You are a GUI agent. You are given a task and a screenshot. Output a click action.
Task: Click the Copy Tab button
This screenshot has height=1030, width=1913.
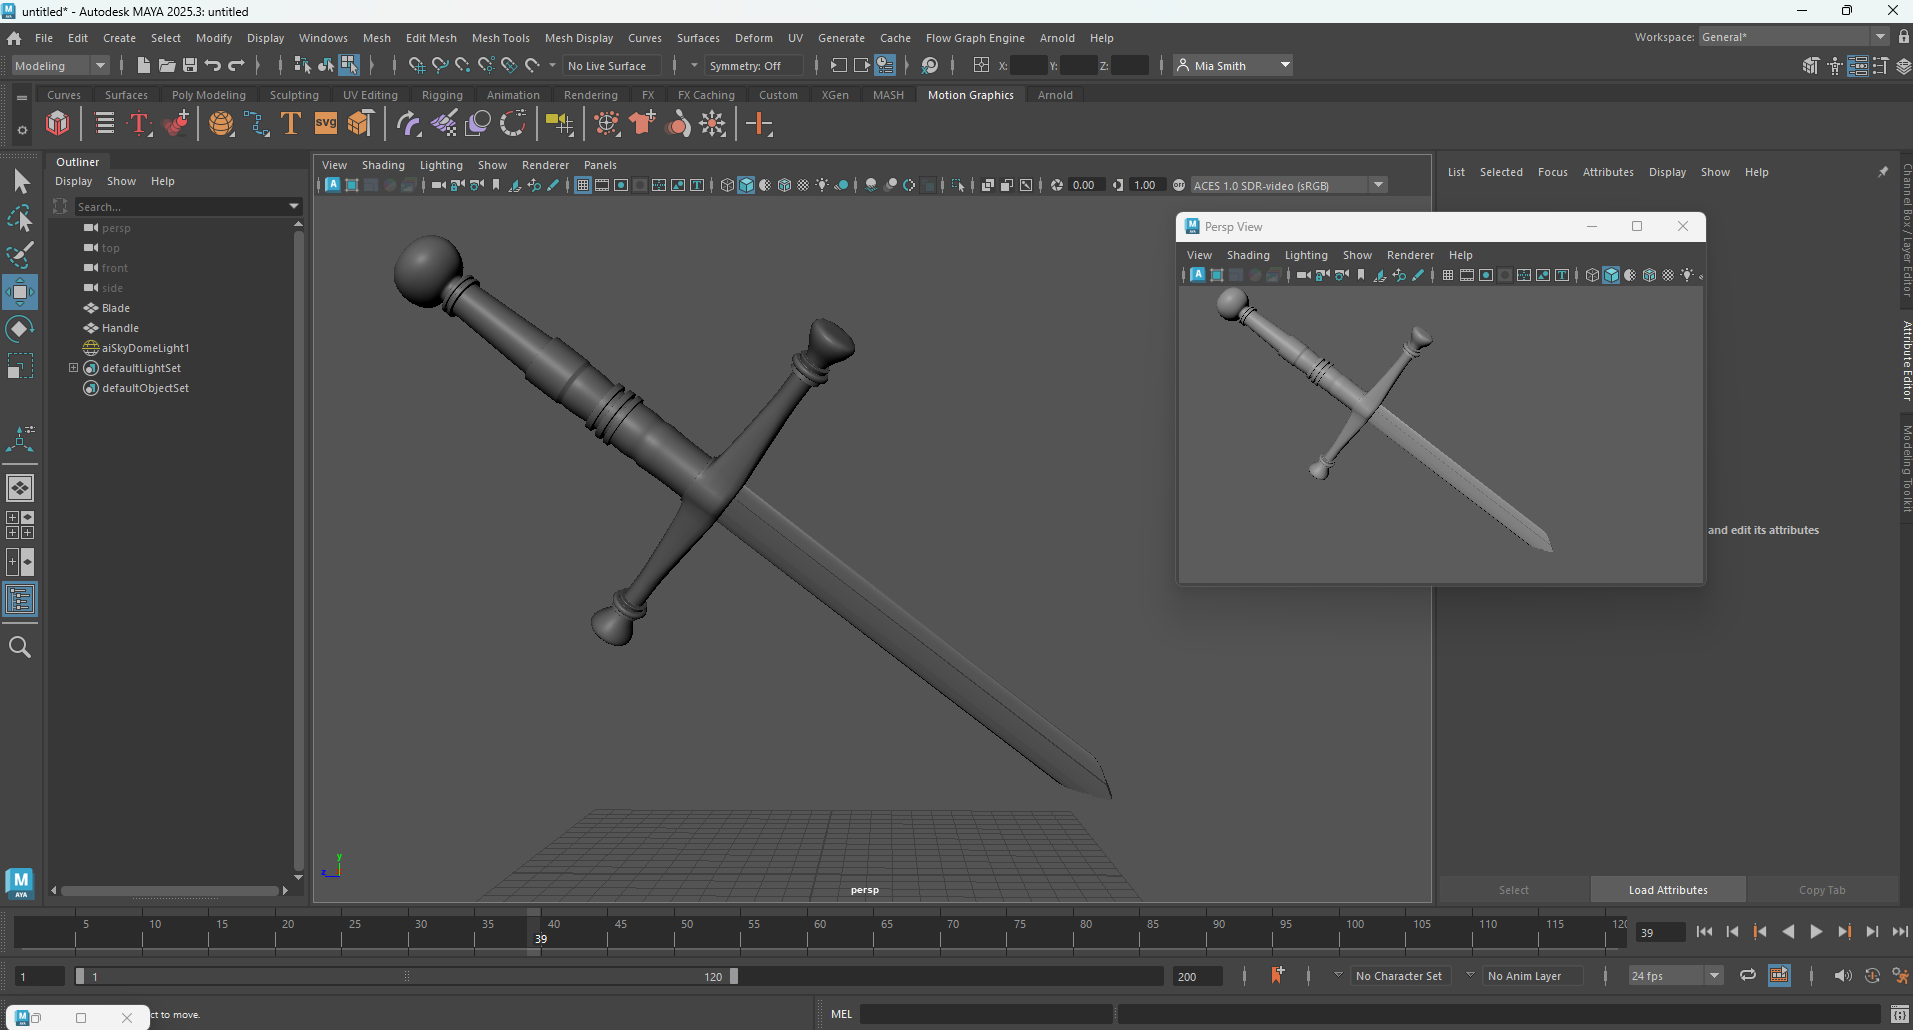[1822, 889]
